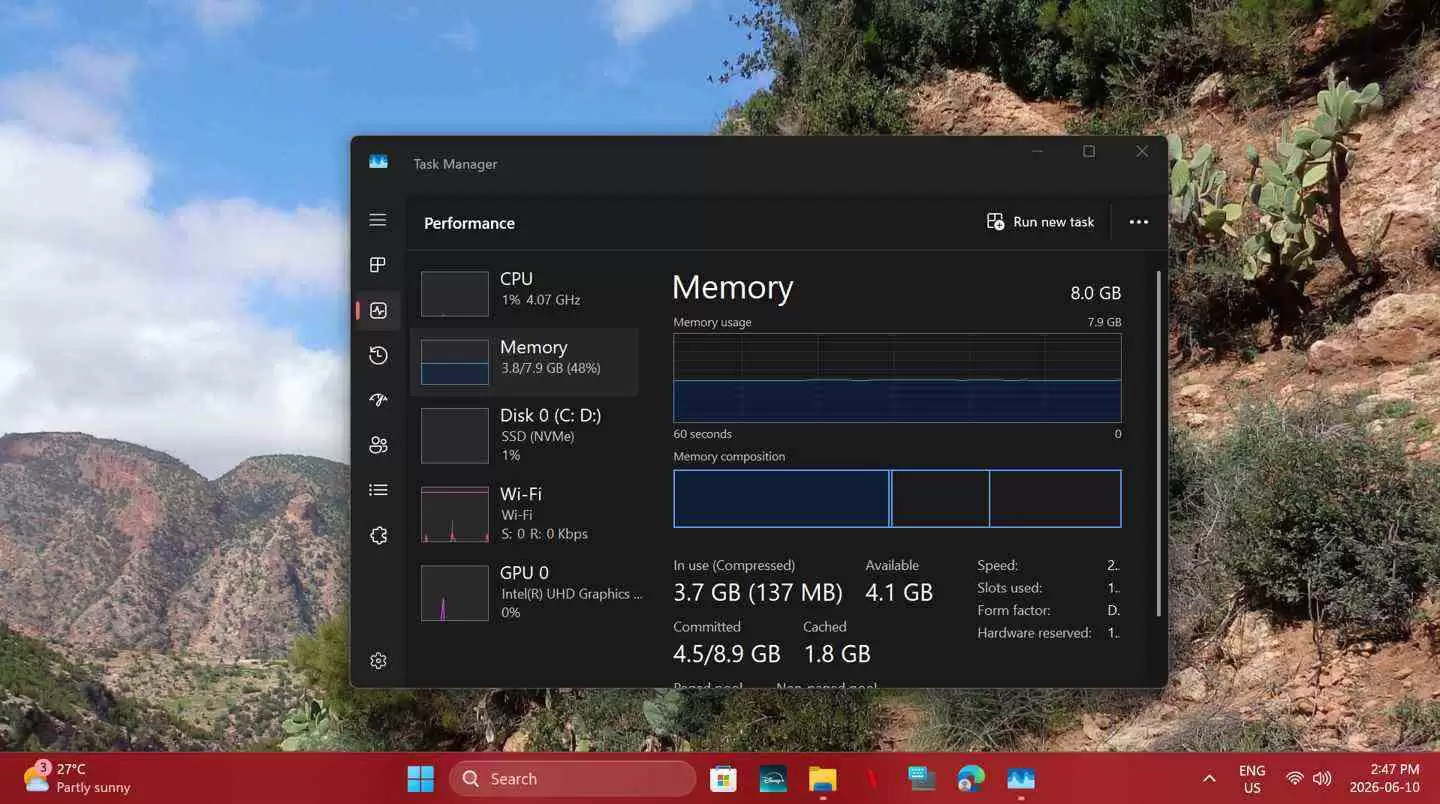Click the 4.5/8.9 GB committed value
1440x804 pixels.
click(x=727, y=654)
